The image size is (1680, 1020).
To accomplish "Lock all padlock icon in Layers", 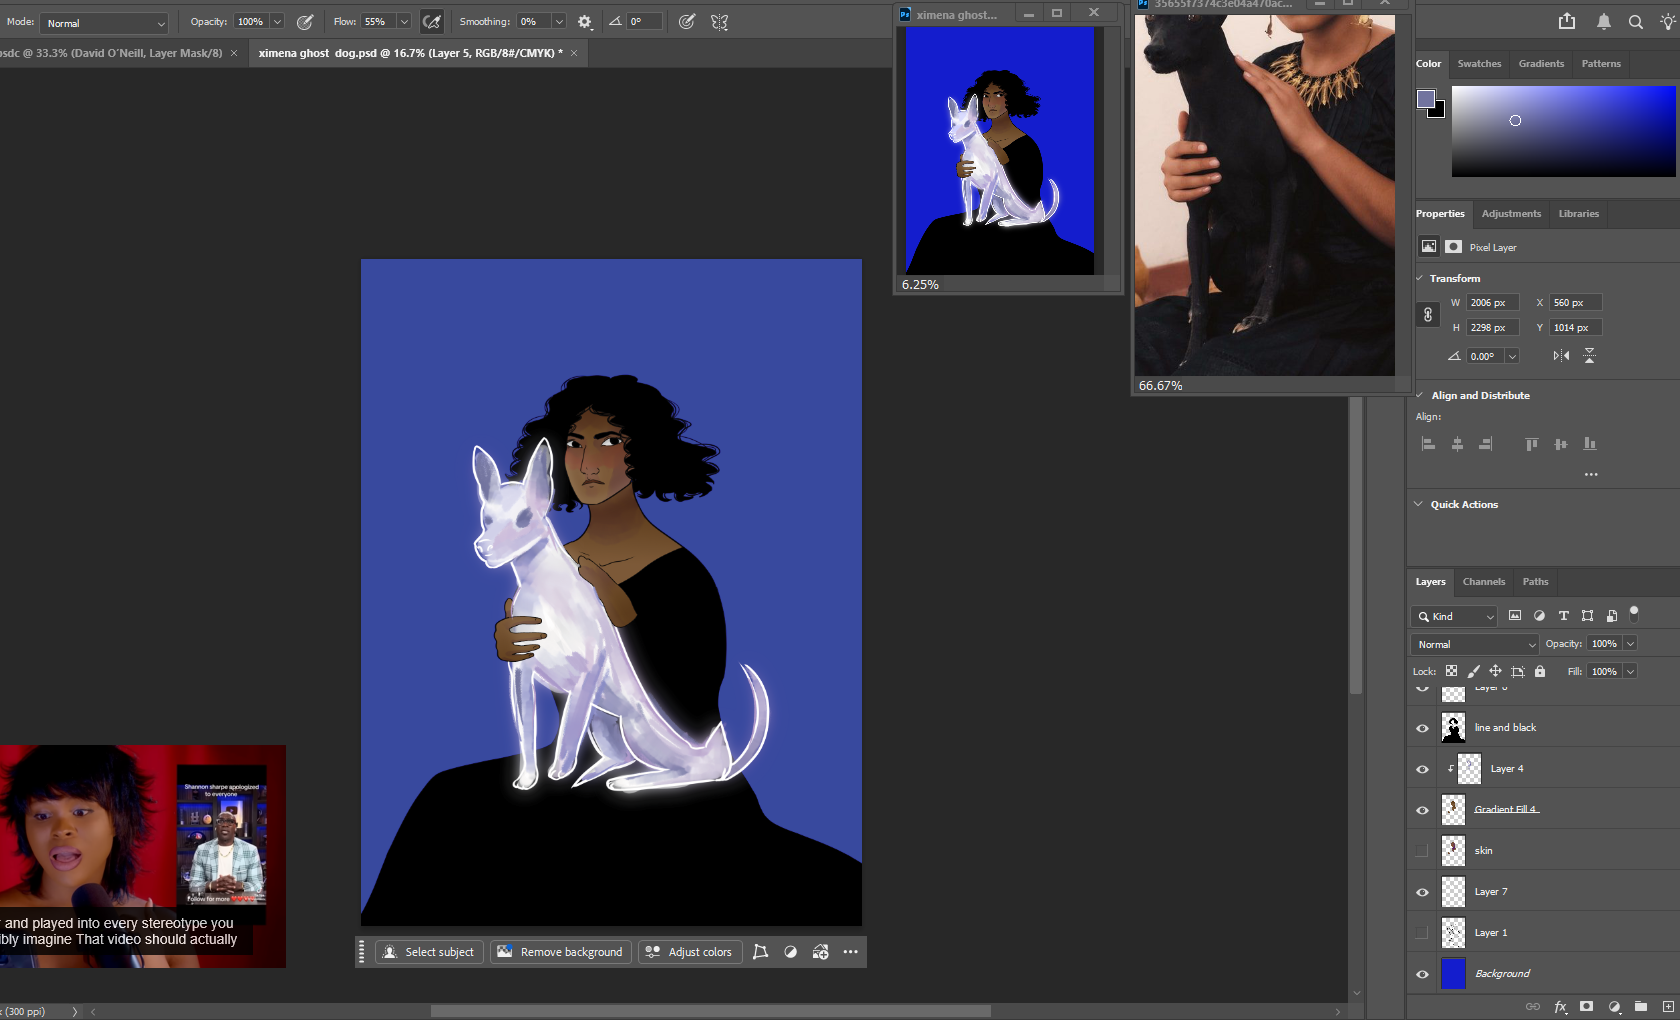I will [x=1540, y=671].
